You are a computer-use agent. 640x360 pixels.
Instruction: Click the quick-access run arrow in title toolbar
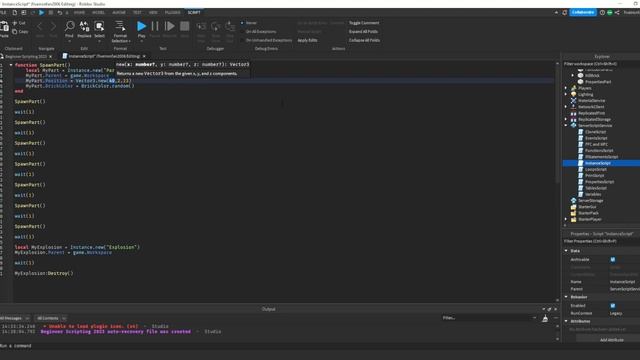click(42, 13)
